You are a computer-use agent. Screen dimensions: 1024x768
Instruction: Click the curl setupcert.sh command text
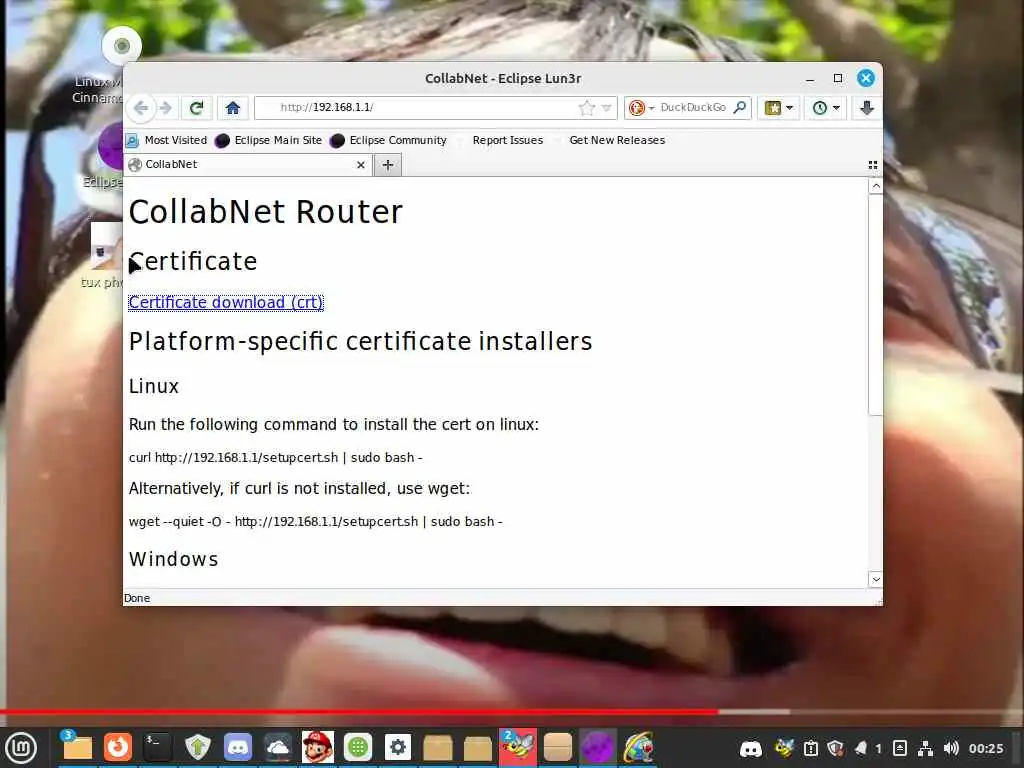tap(276, 458)
